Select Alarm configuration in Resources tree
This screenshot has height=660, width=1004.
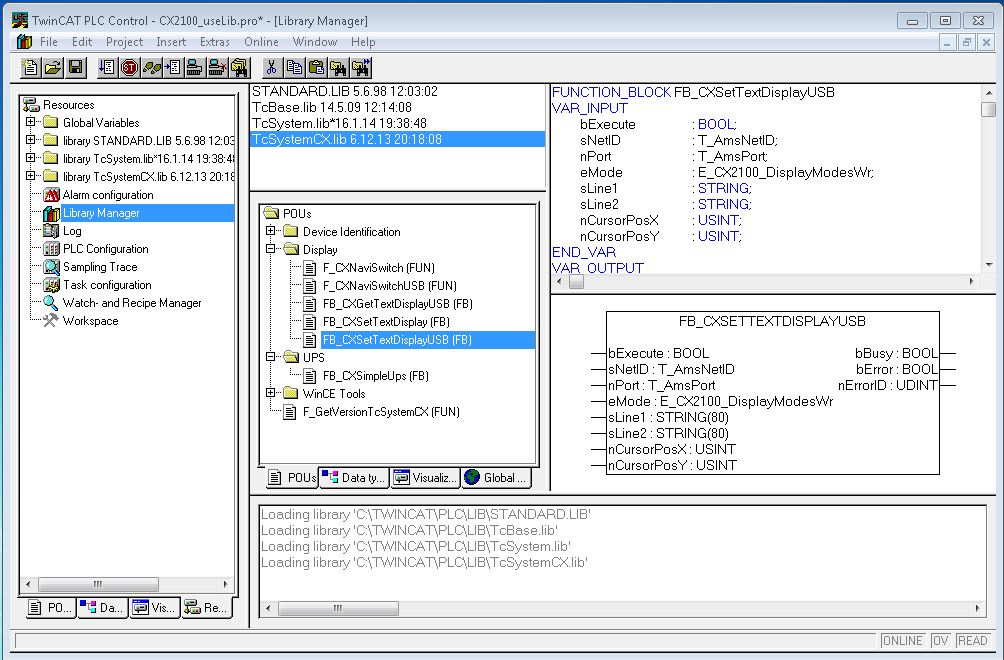[108, 195]
